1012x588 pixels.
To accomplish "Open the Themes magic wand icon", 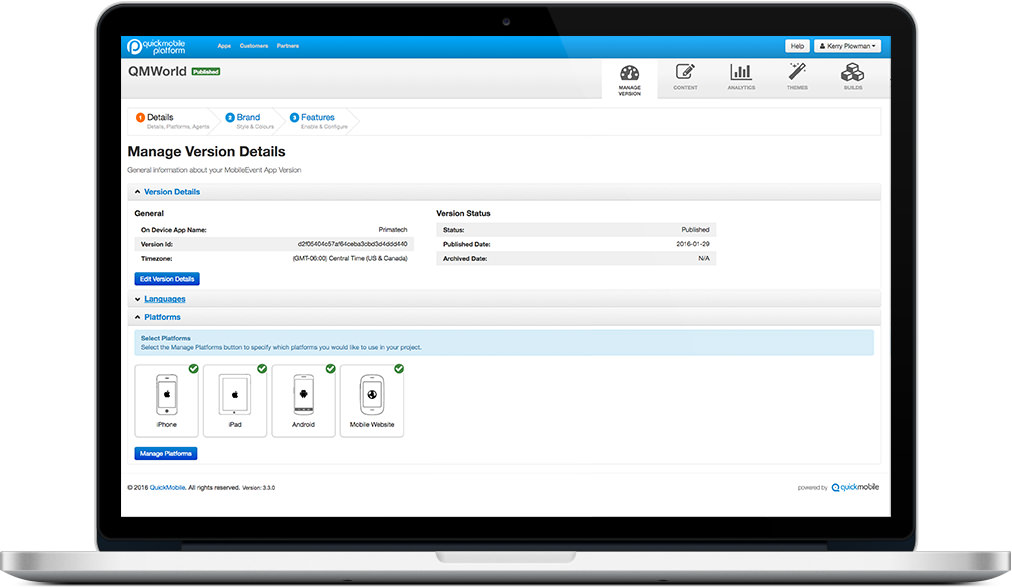I will point(797,73).
